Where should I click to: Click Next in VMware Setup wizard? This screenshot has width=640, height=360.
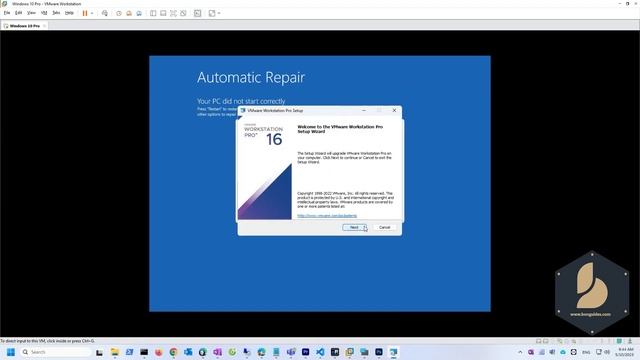click(x=354, y=227)
